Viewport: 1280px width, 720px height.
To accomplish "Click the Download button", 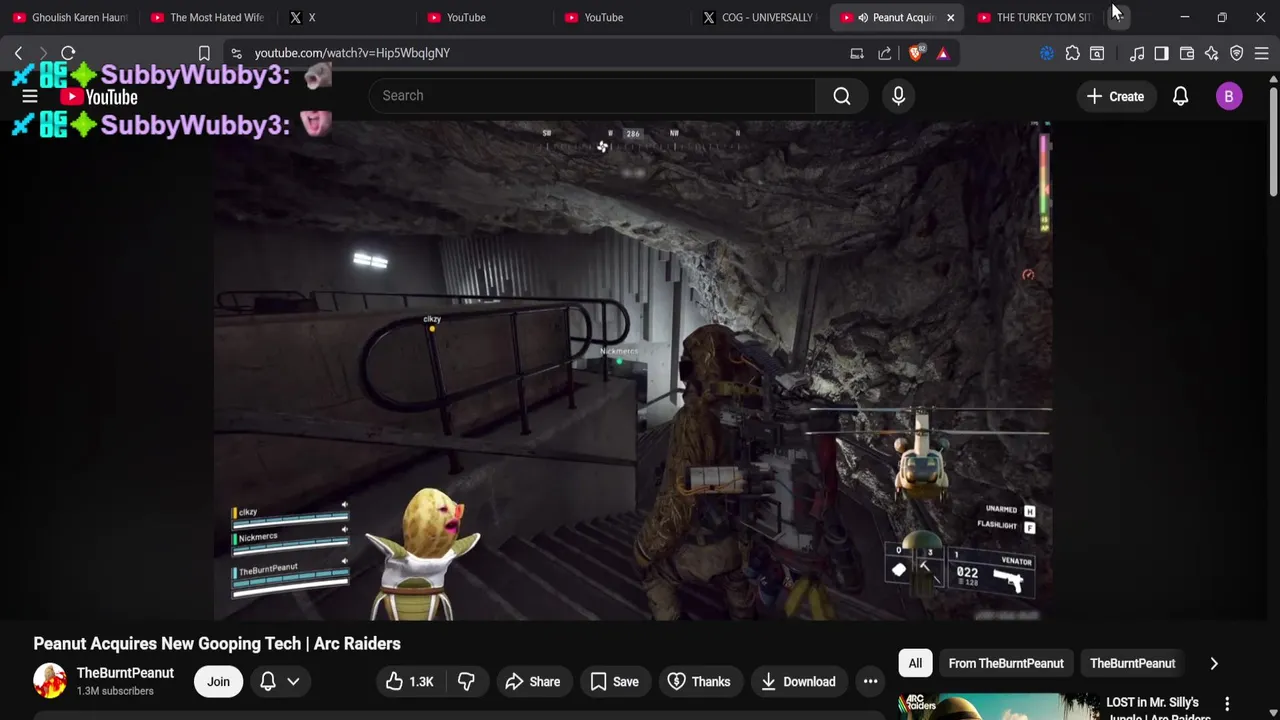I will tap(798, 682).
